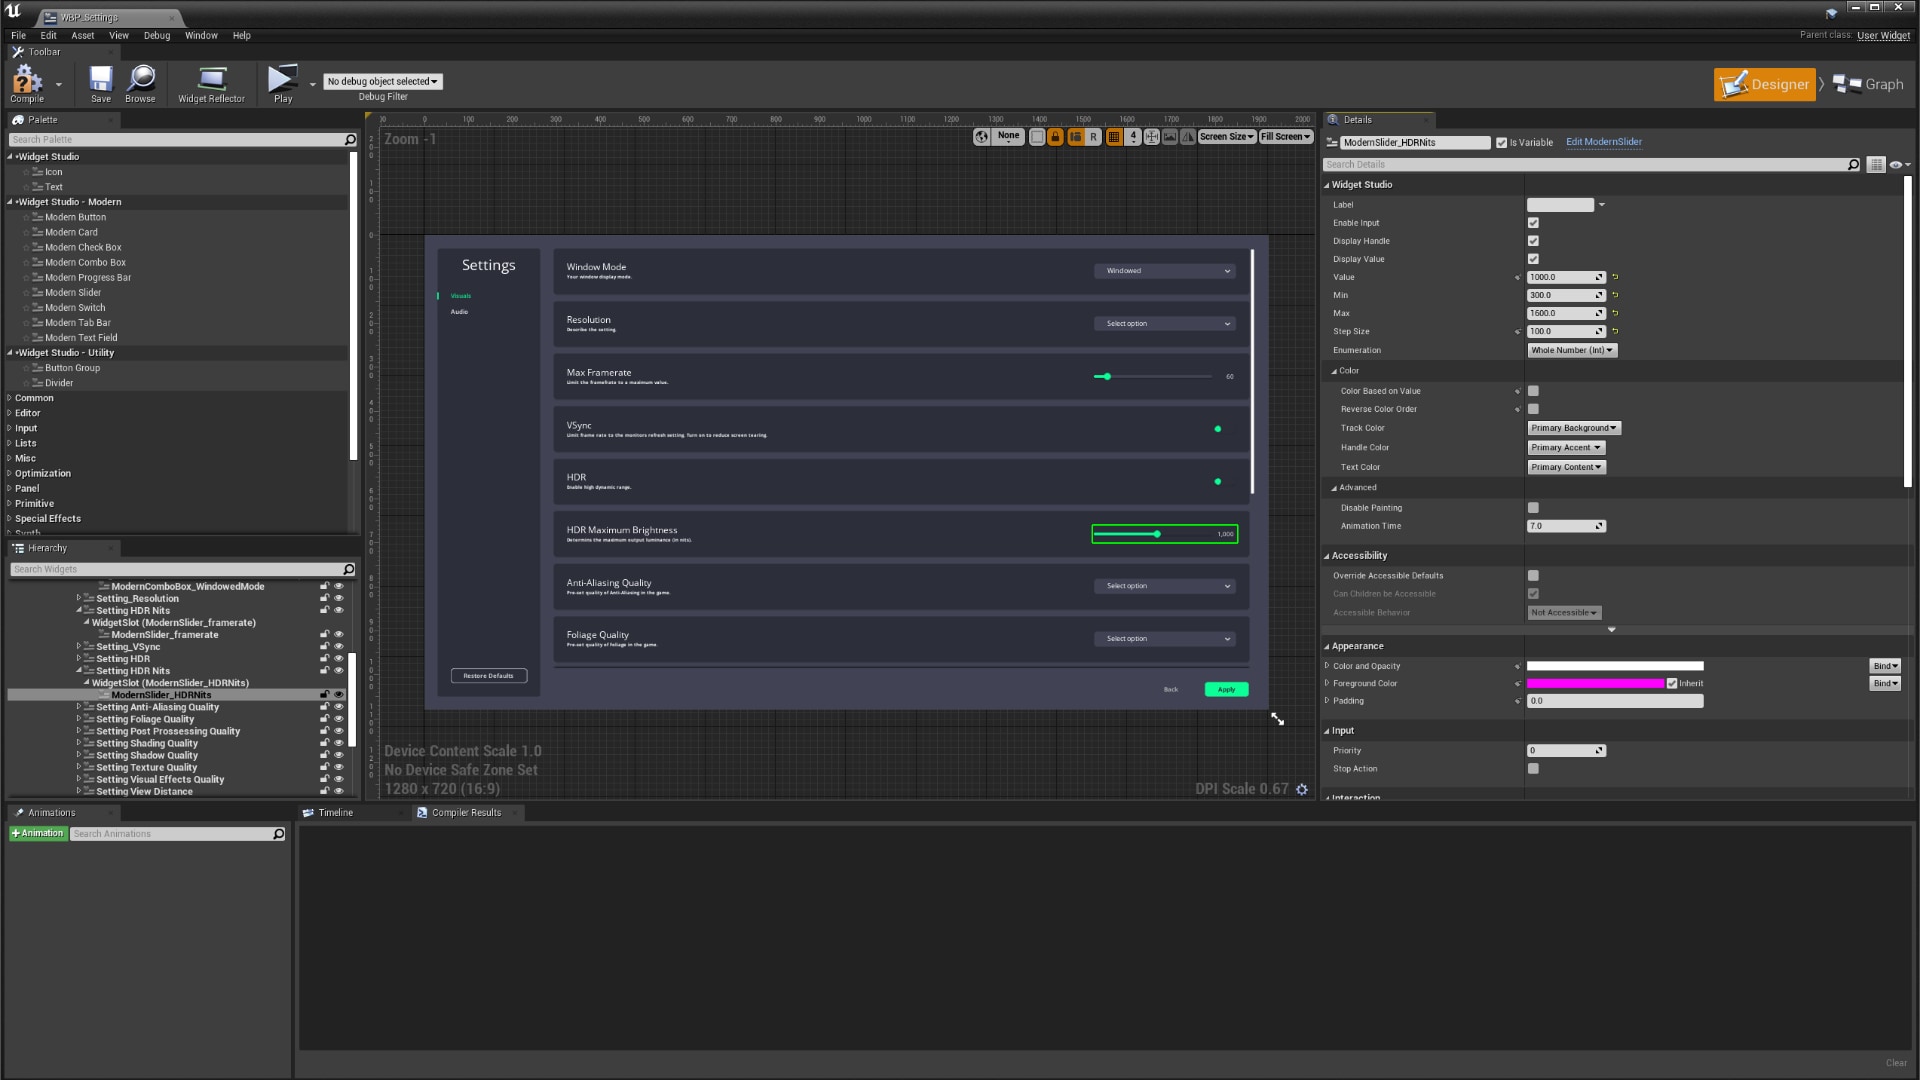Browse to asset in Content Browser
Screen dimensions: 1920x1080
(x=140, y=84)
